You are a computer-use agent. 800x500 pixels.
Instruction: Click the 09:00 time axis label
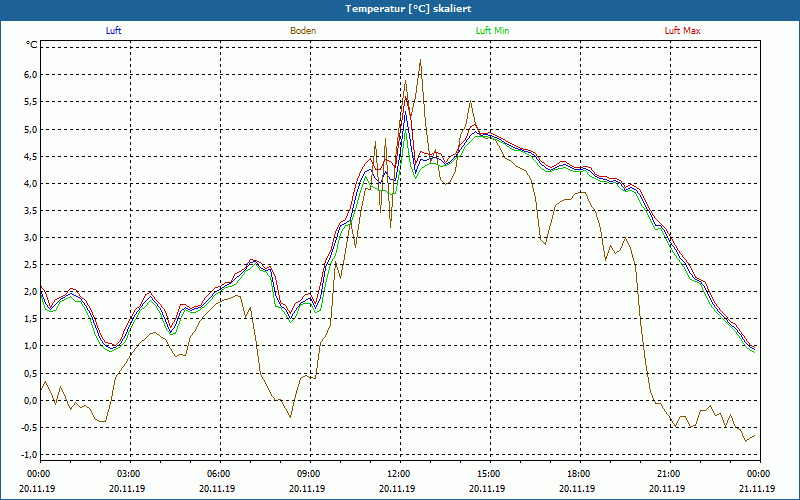(x=310, y=474)
